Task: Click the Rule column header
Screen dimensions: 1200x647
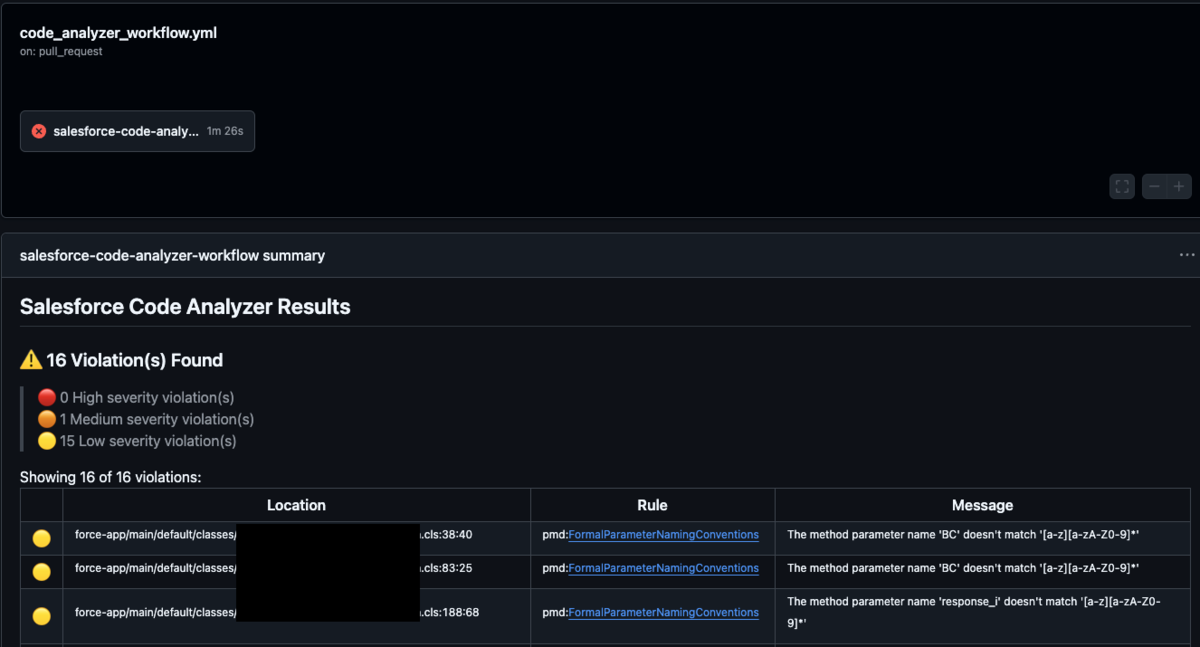Action: (x=652, y=505)
